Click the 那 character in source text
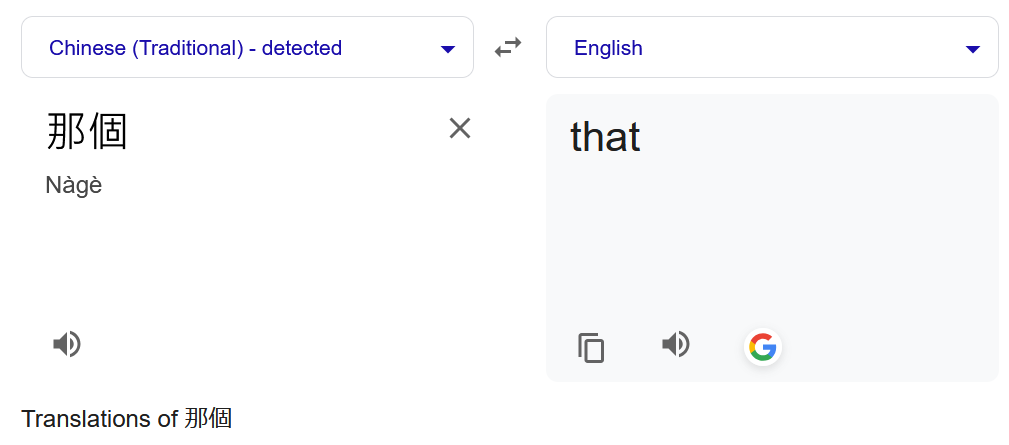Image resolution: width=1009 pixels, height=445 pixels. coord(66,131)
